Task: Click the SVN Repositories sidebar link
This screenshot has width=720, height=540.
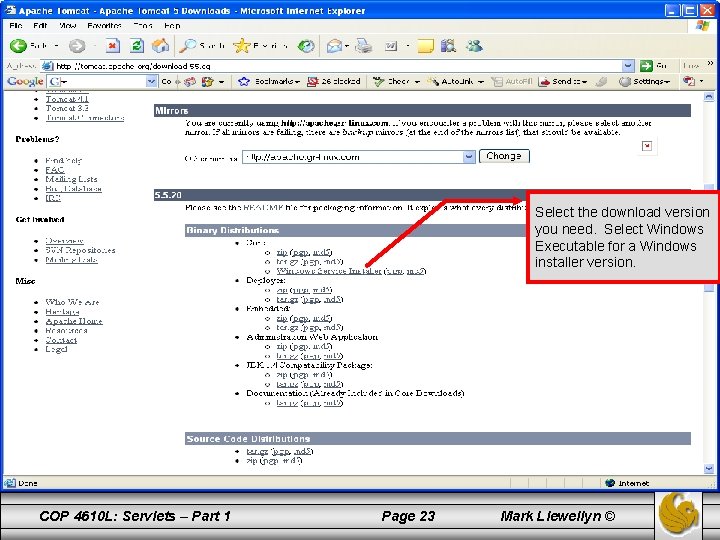Action: pos(80,250)
